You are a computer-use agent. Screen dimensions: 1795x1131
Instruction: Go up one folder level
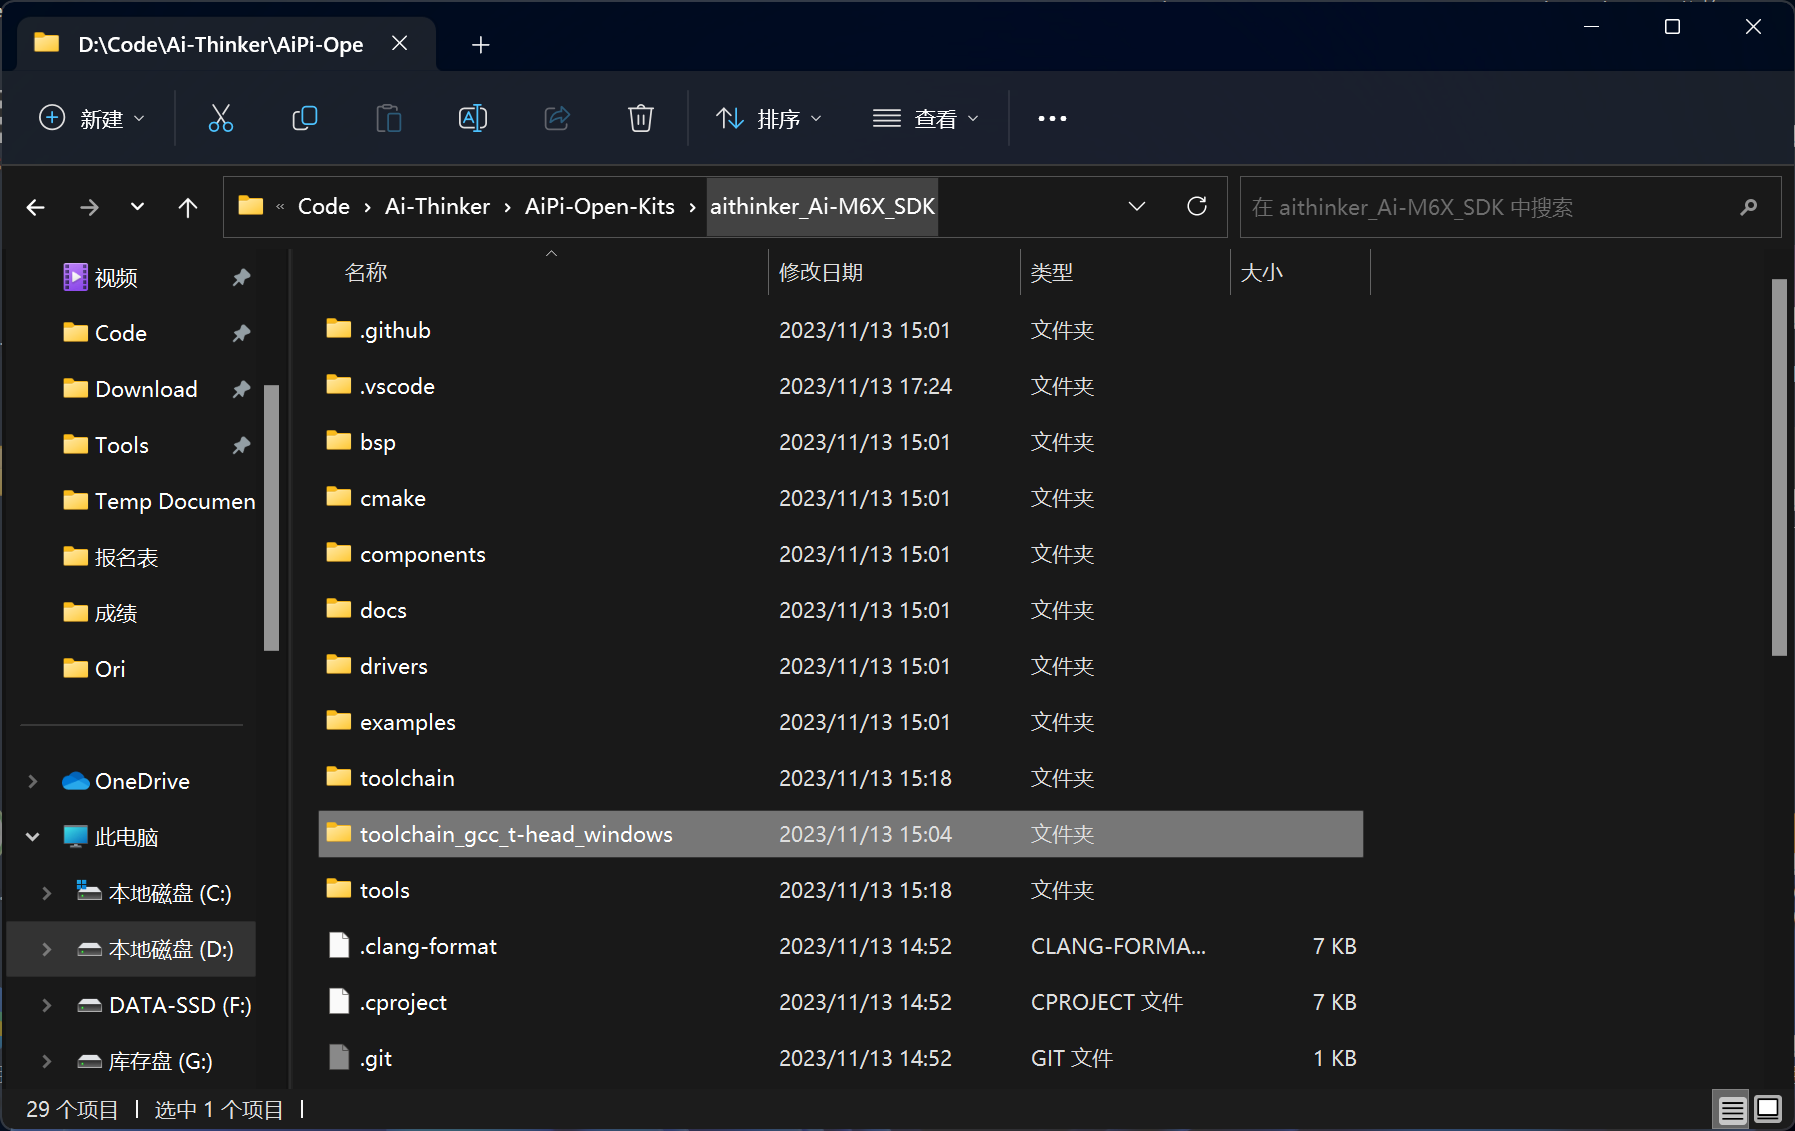[x=187, y=207]
